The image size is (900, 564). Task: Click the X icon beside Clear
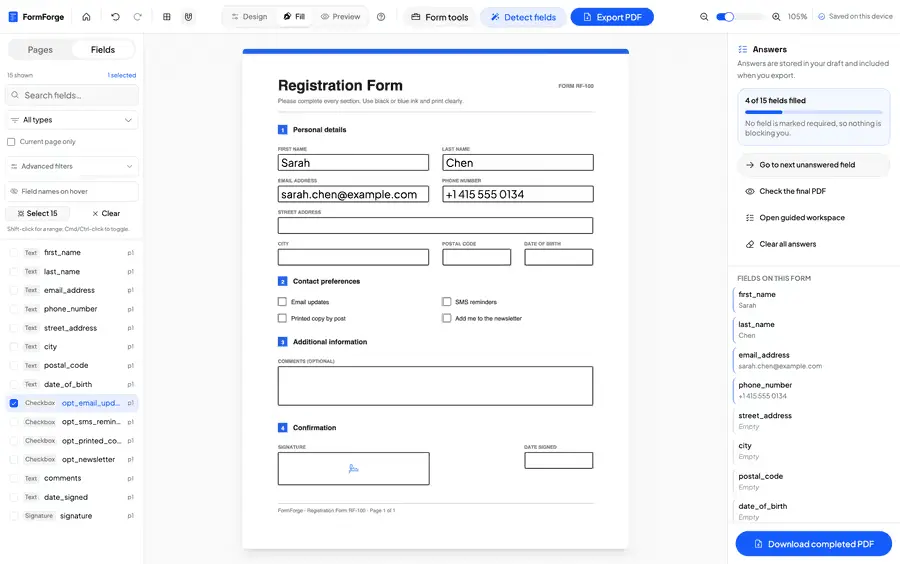click(95, 213)
